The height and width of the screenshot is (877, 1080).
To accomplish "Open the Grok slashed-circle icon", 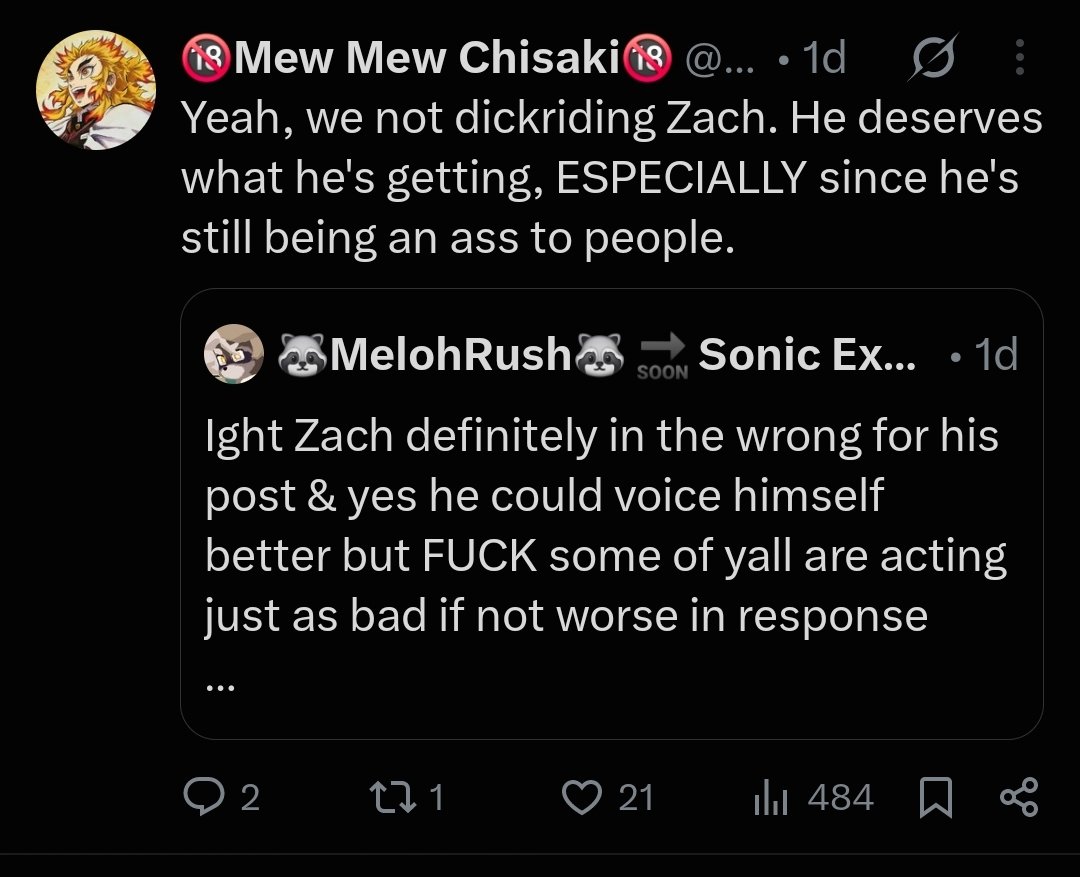I will point(933,56).
